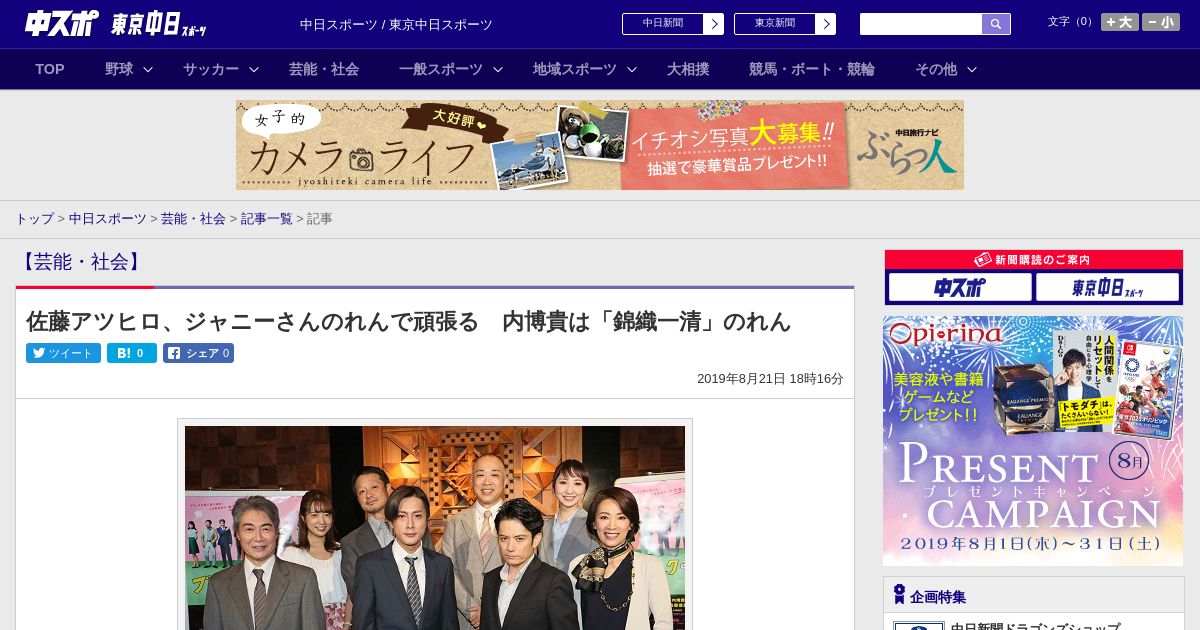
Task: Click the article headline about 佐藤アツヒロ
Action: point(408,321)
